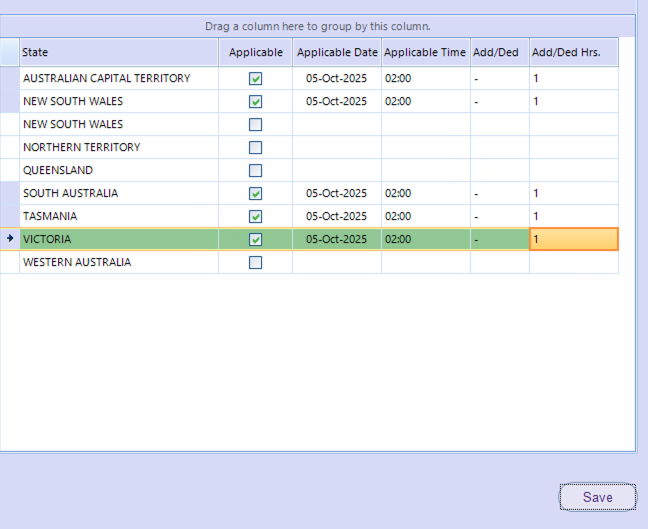Click the group-by-column drop panel
648x529 pixels.
[317, 26]
